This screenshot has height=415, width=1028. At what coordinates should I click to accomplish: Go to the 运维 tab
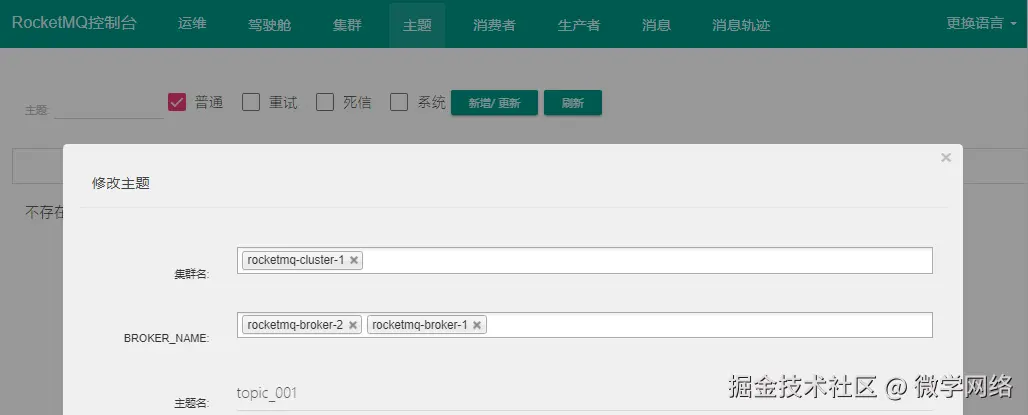click(192, 24)
